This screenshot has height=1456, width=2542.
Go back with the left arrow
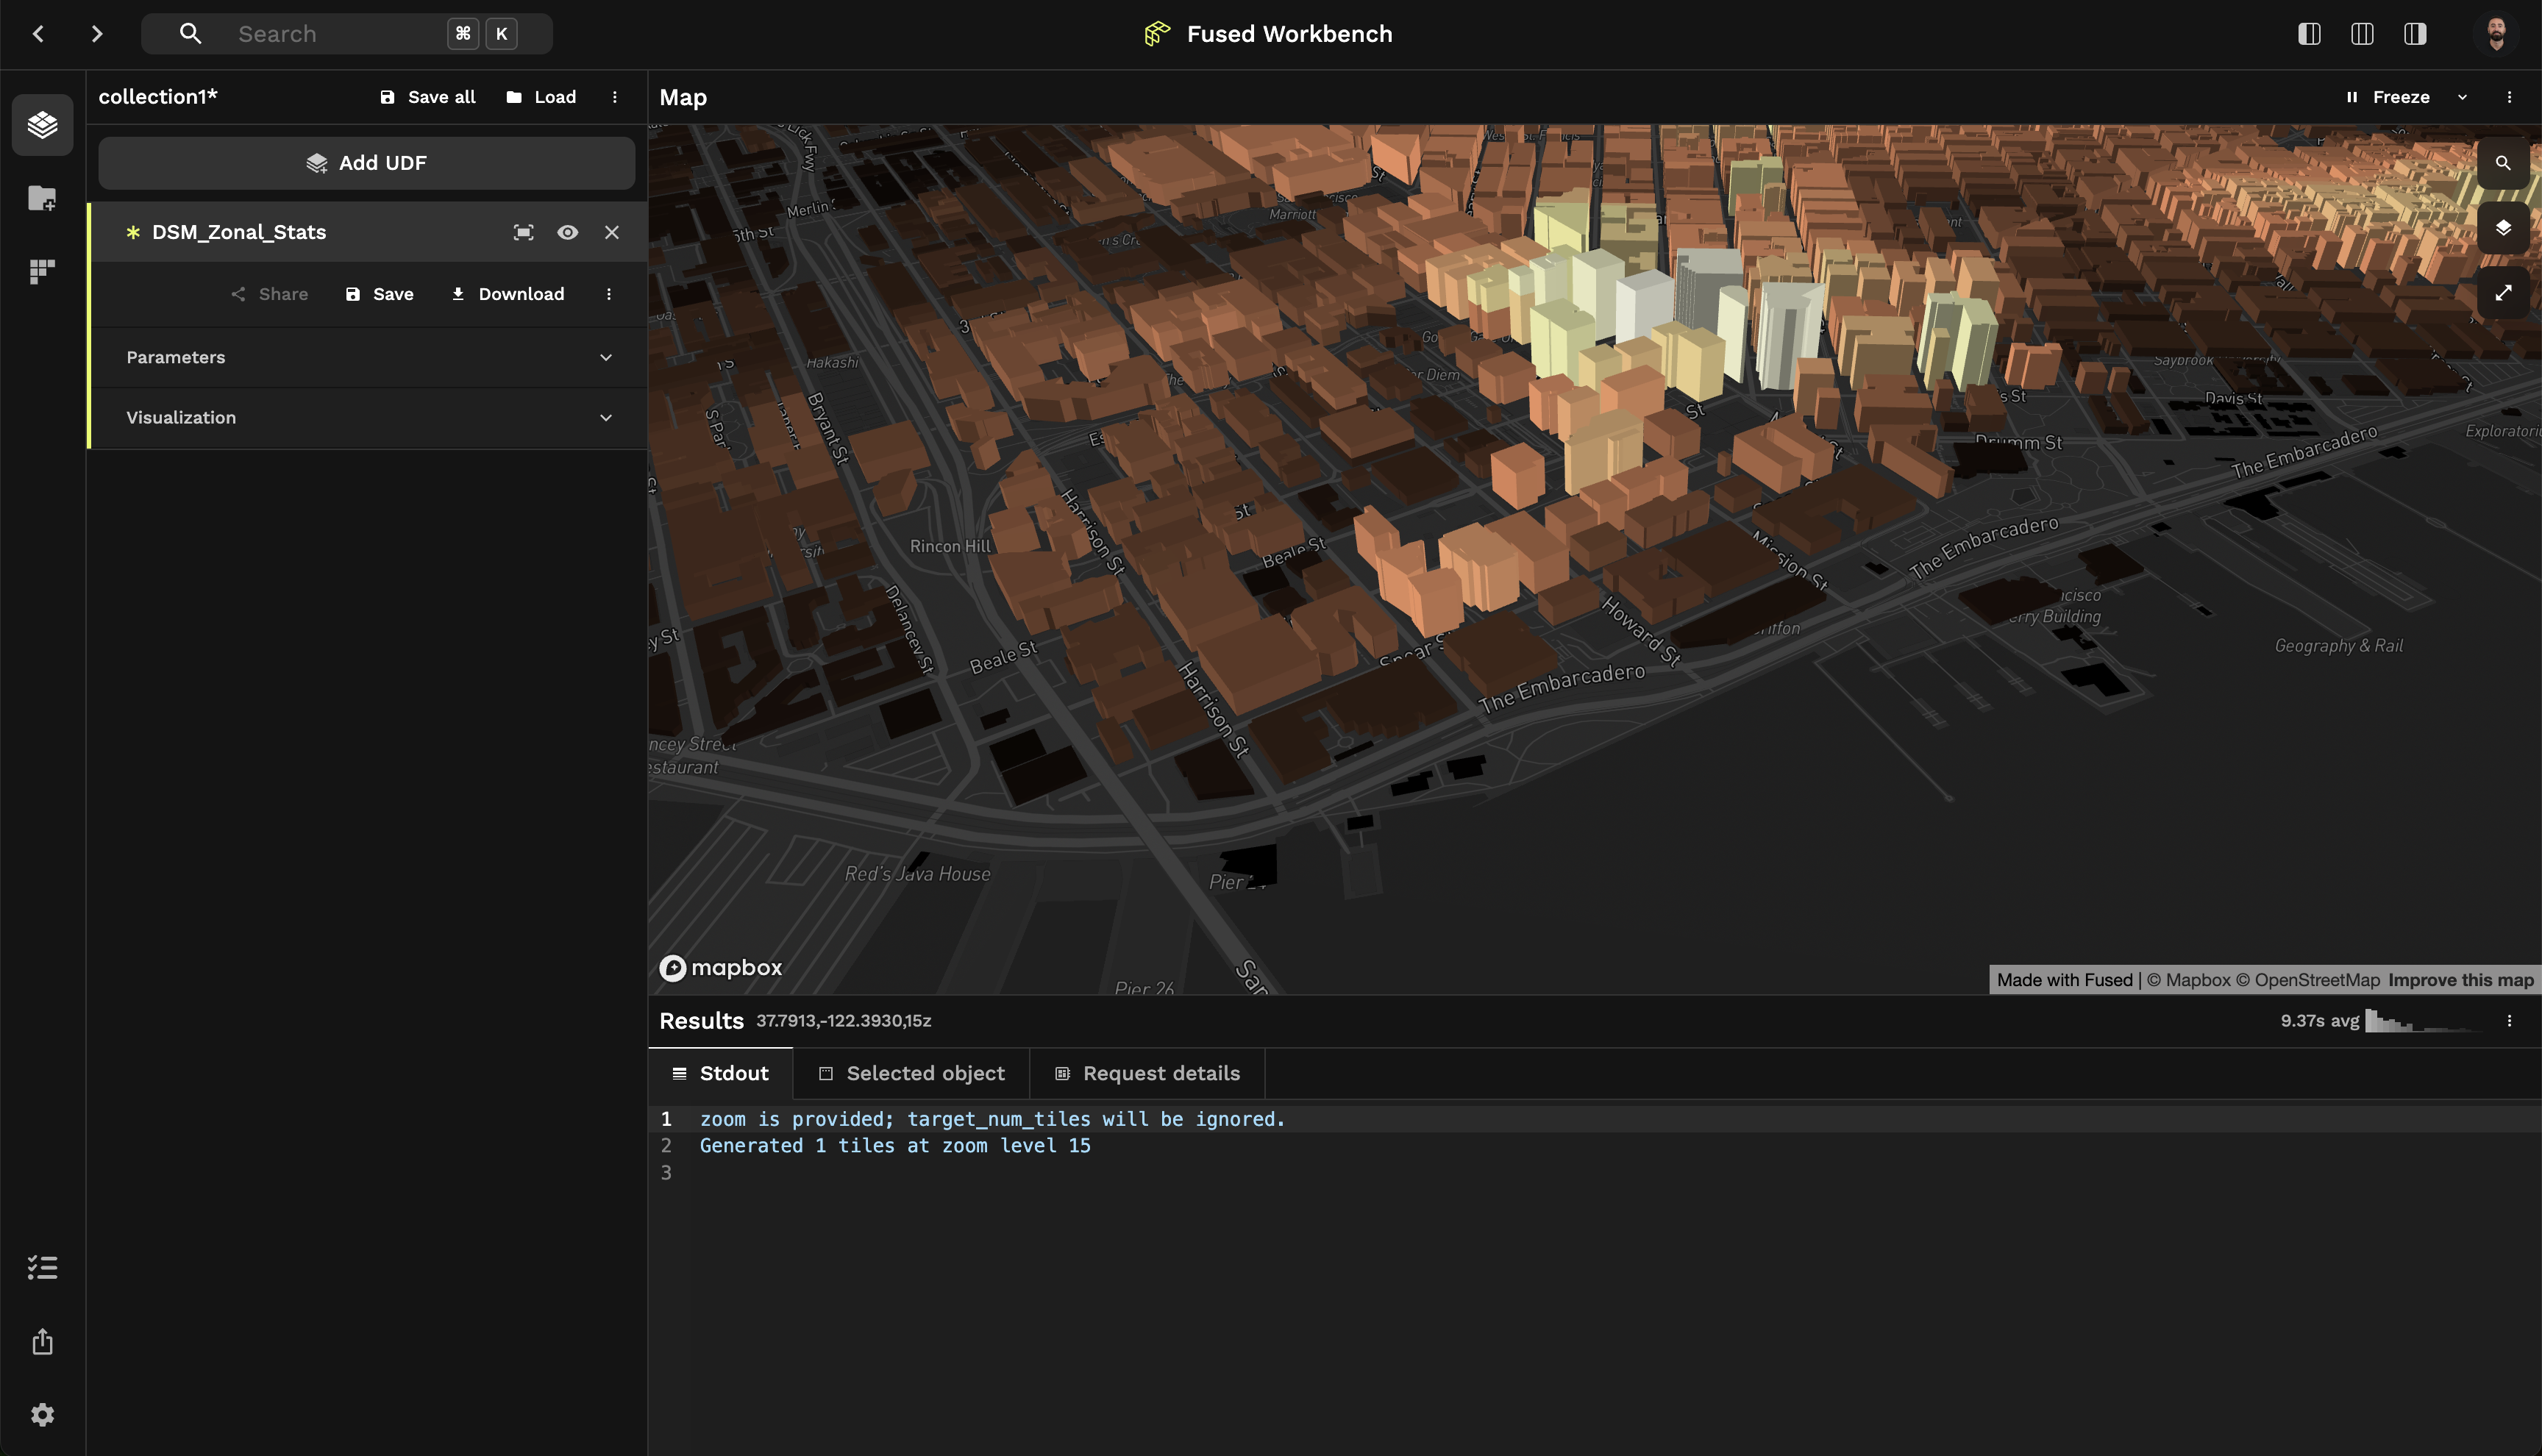click(x=38, y=34)
